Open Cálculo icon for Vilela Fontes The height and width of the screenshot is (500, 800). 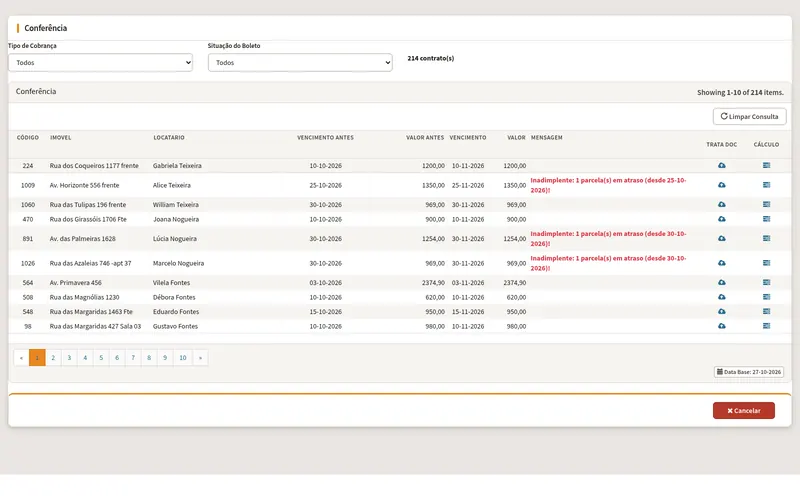pos(766,282)
